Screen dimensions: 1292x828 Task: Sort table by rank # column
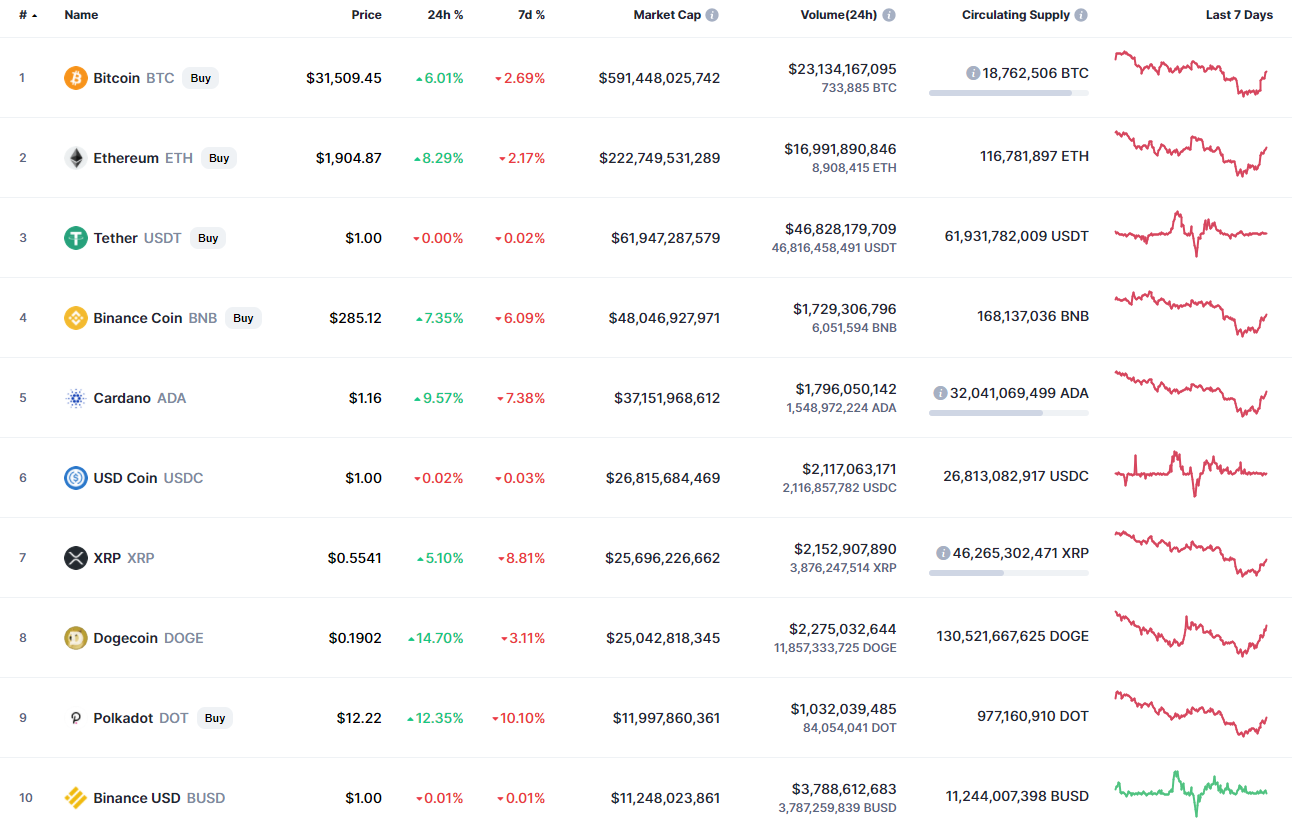[28, 15]
